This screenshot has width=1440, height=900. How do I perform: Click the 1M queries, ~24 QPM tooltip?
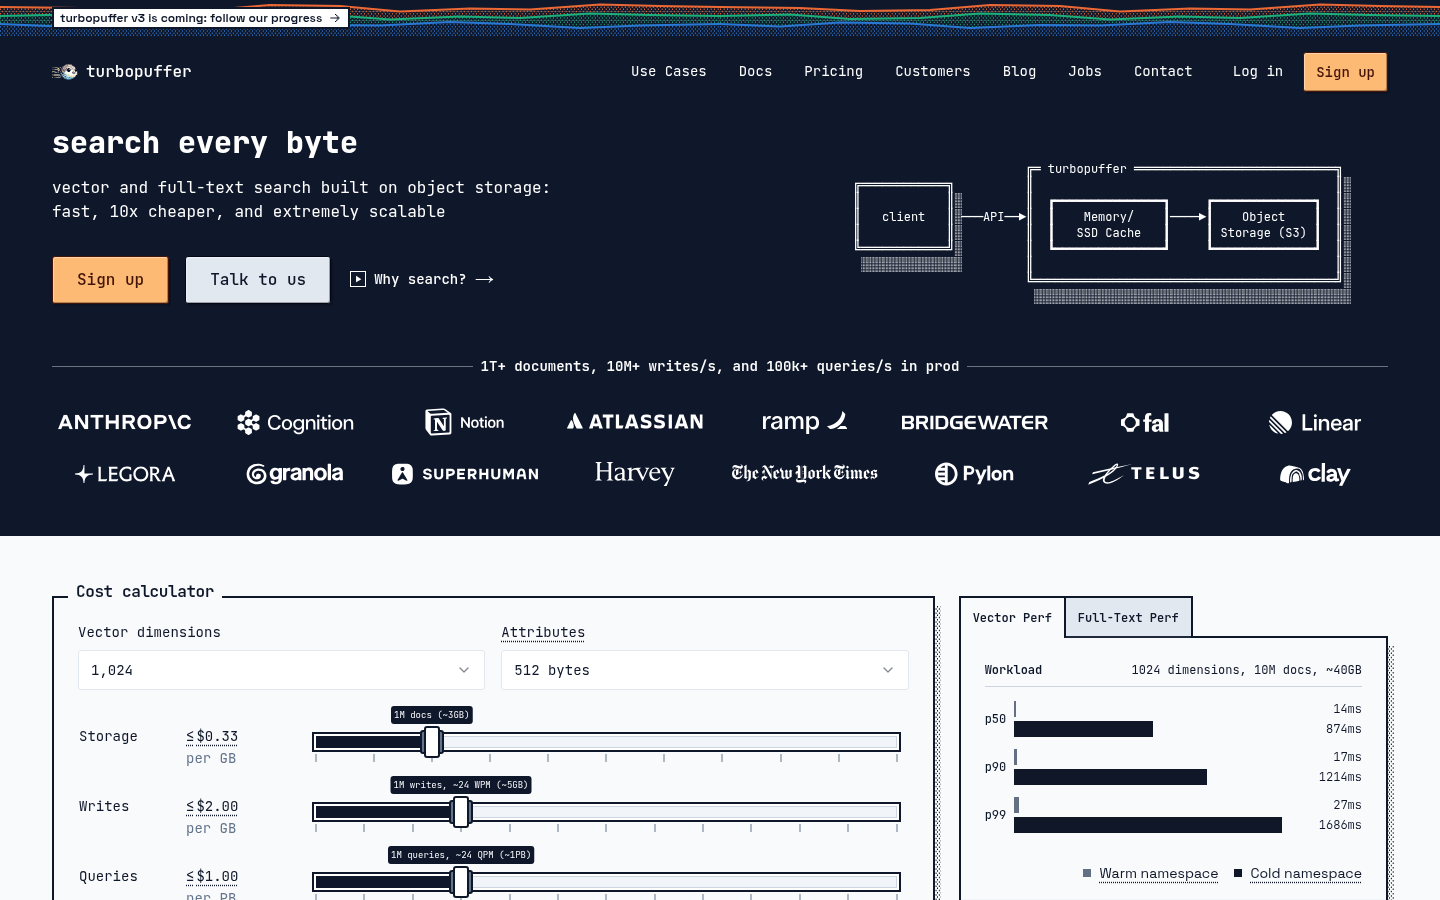(461, 855)
